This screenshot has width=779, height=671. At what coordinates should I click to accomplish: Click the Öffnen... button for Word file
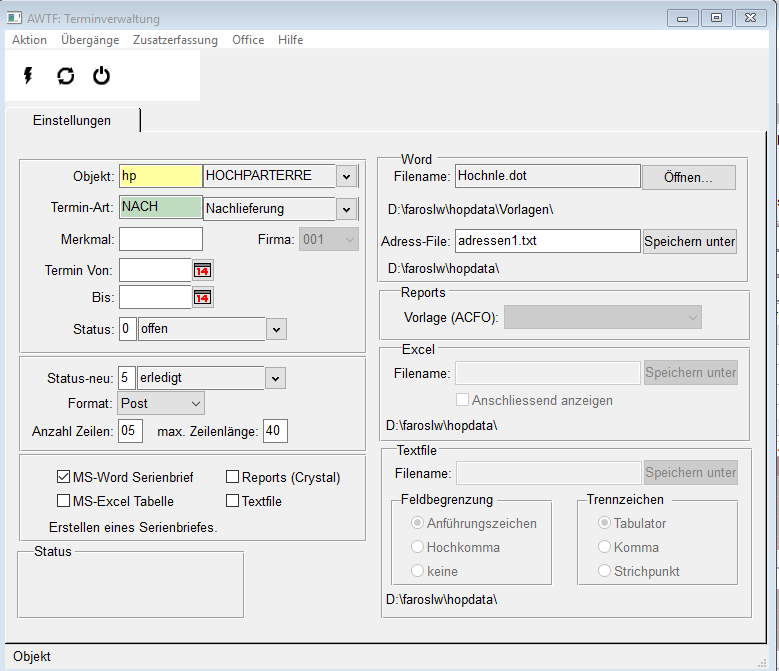[688, 177]
